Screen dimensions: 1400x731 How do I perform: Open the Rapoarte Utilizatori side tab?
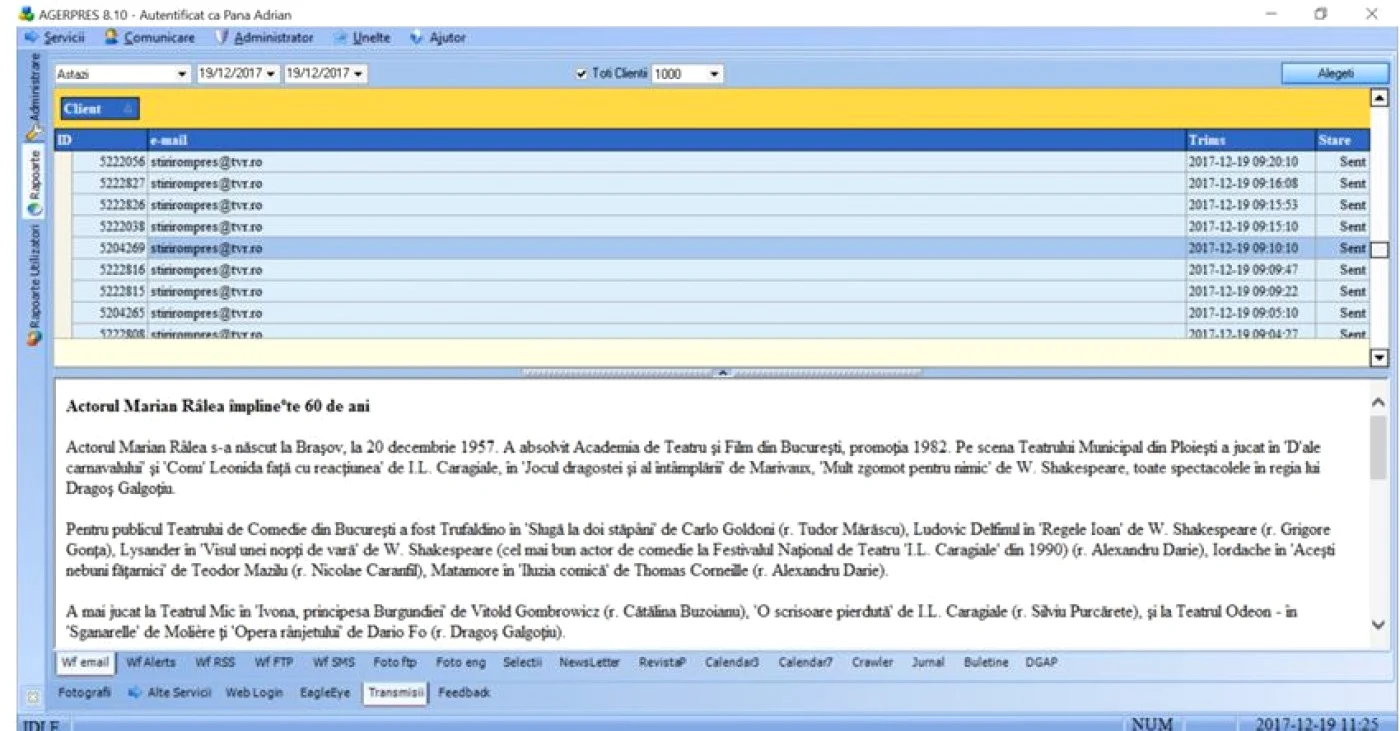pos(34,285)
